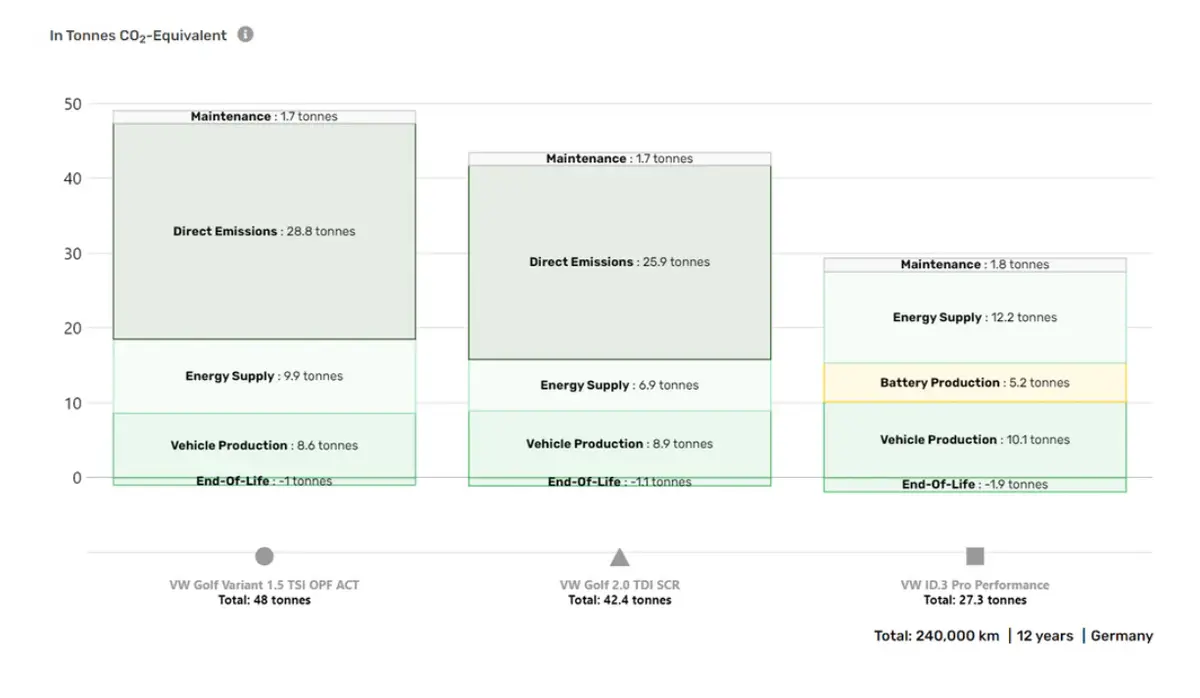Click the VW ID.3 Pro Performance label
Viewport: 1200px width, 698px height.
[x=975, y=585]
